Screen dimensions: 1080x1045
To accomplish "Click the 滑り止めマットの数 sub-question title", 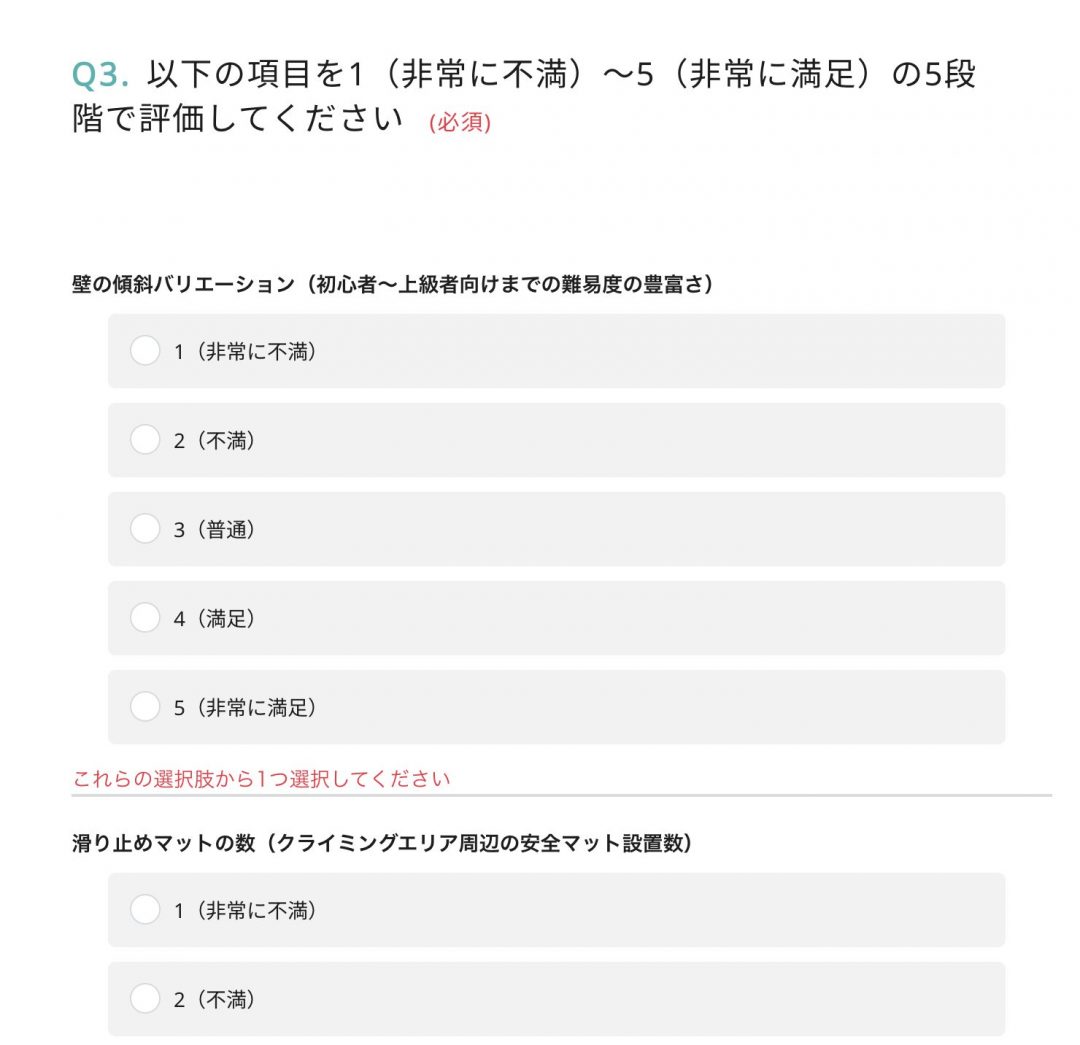I will click(x=382, y=843).
